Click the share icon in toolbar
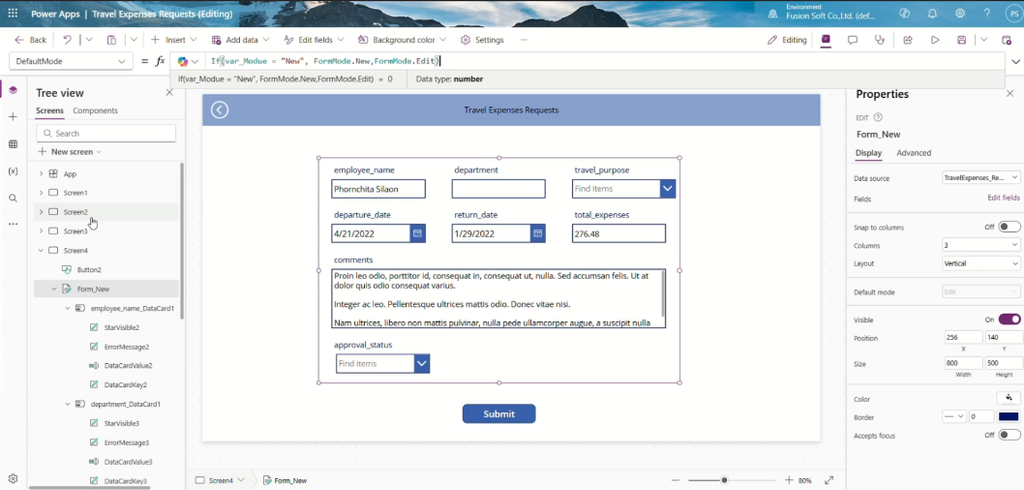The height and width of the screenshot is (490, 1024). click(x=908, y=40)
